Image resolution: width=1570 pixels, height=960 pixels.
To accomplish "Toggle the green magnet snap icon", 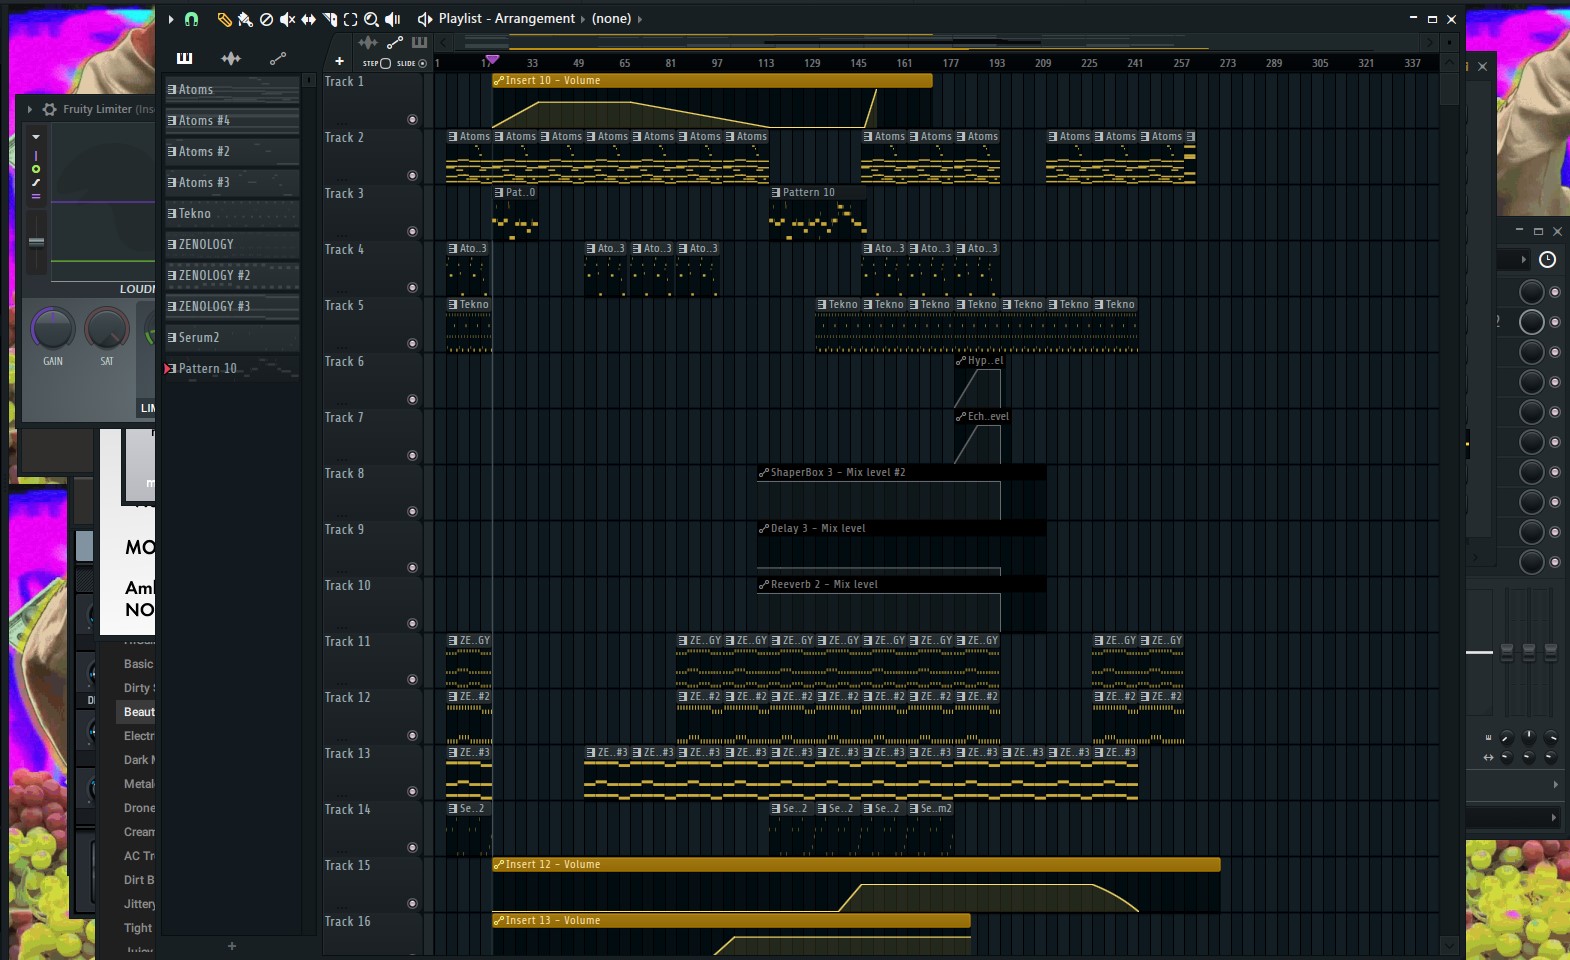I will click(192, 19).
